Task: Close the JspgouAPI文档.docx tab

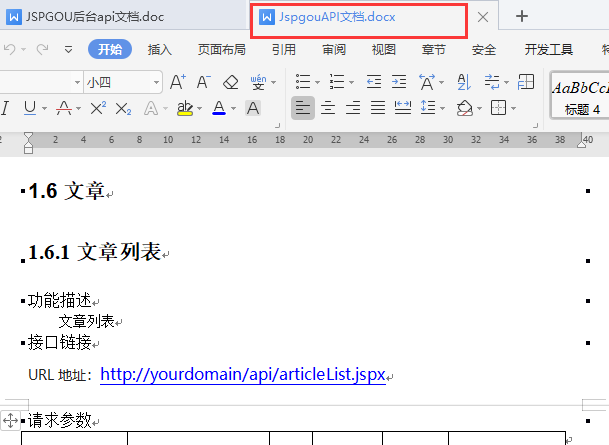Action: click(482, 17)
